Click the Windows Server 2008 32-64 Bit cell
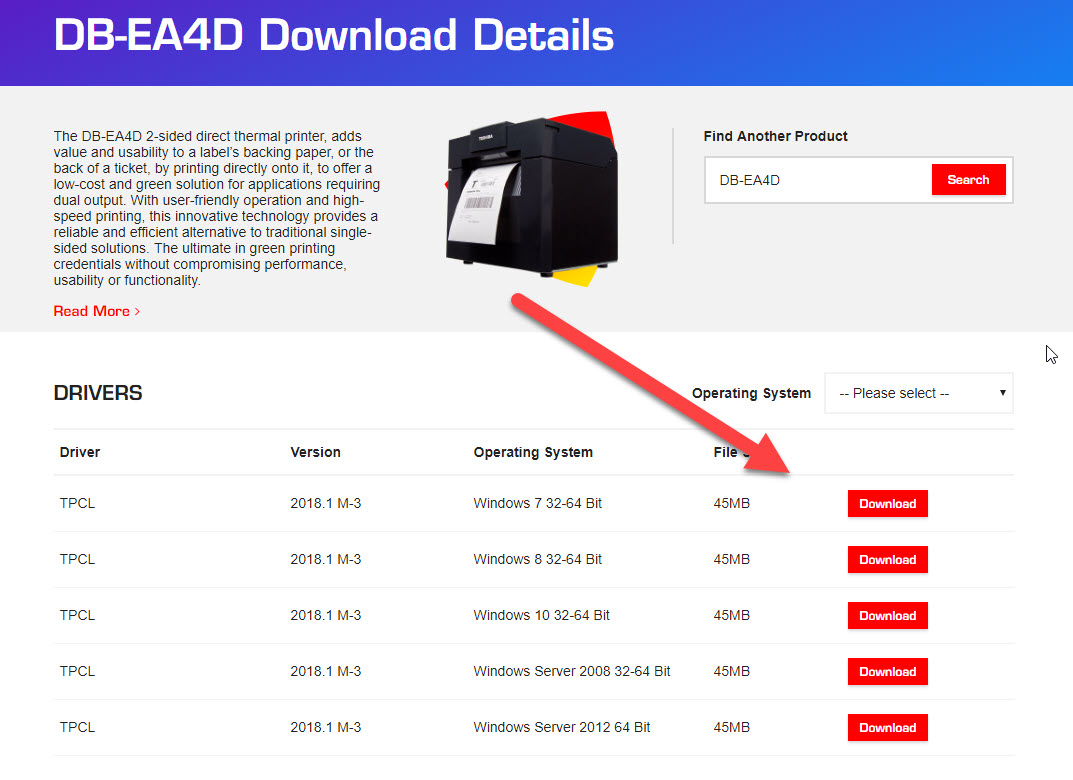 point(572,672)
